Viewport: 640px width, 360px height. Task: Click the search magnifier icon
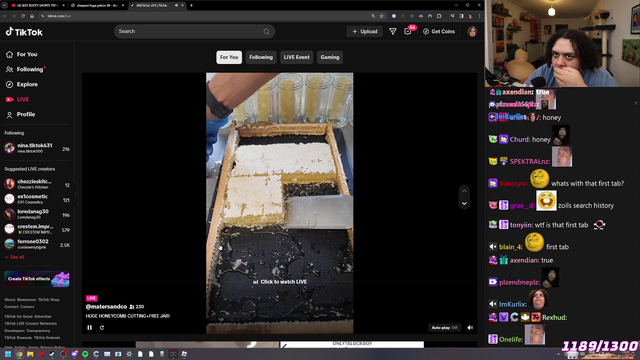(267, 31)
